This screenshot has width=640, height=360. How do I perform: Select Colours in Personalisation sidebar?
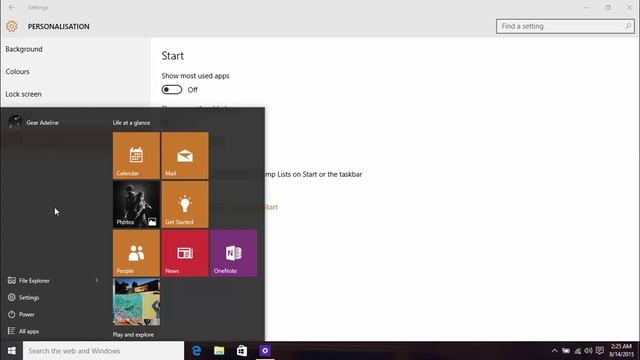click(18, 71)
